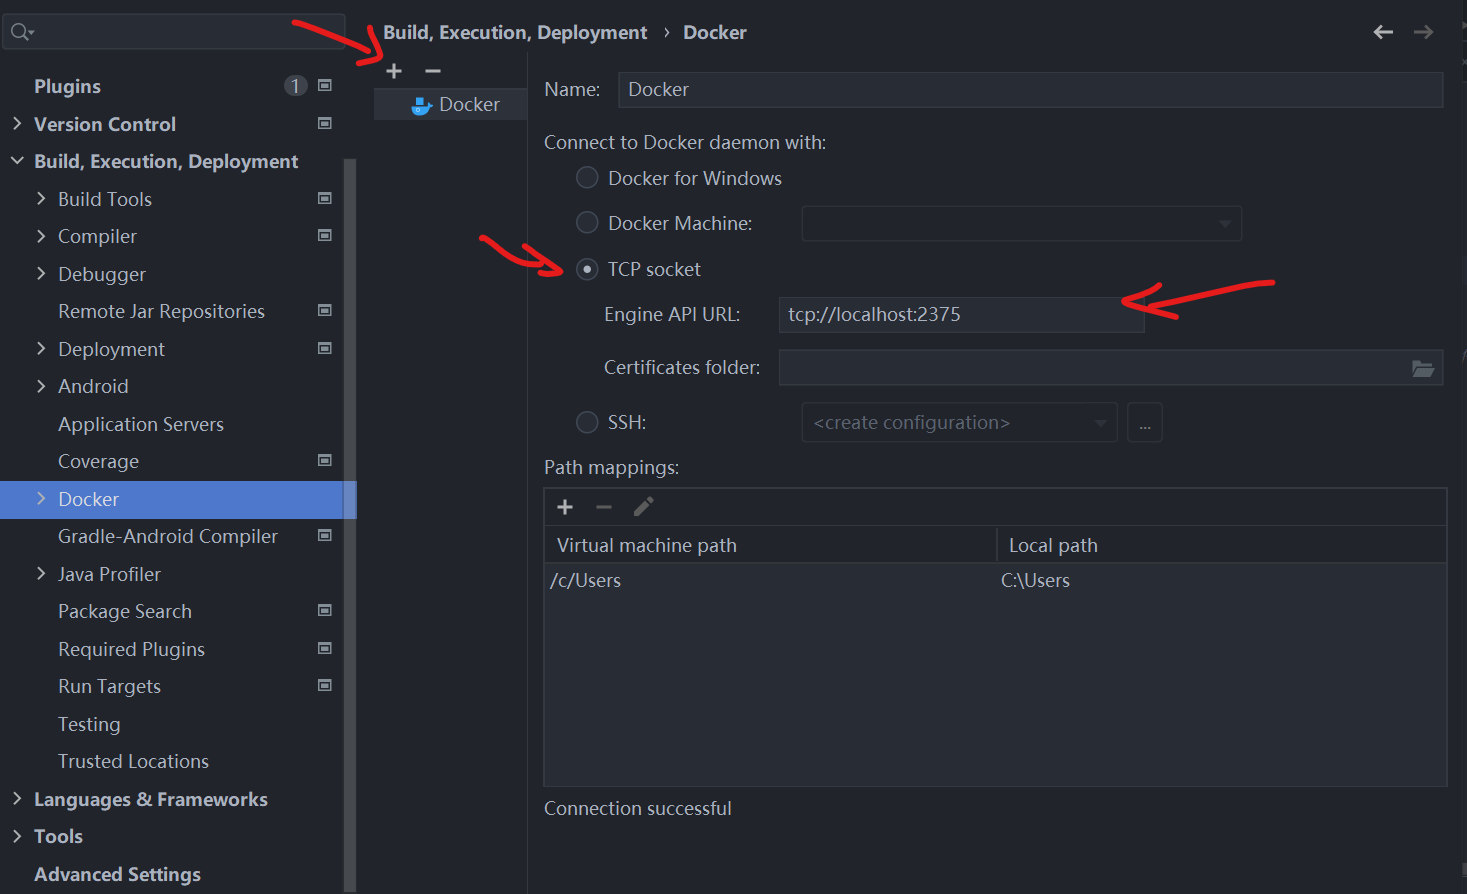Remove selected Docker configuration with minus icon

point(433,71)
